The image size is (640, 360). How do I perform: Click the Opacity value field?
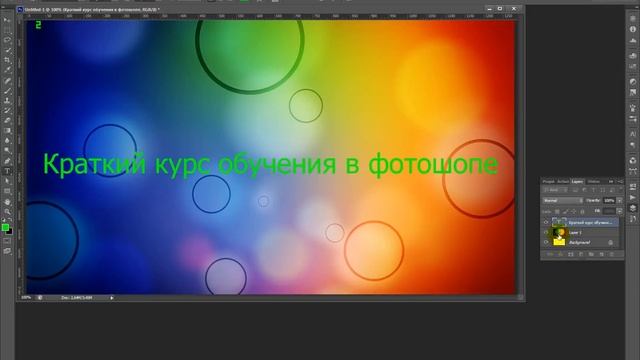click(609, 200)
